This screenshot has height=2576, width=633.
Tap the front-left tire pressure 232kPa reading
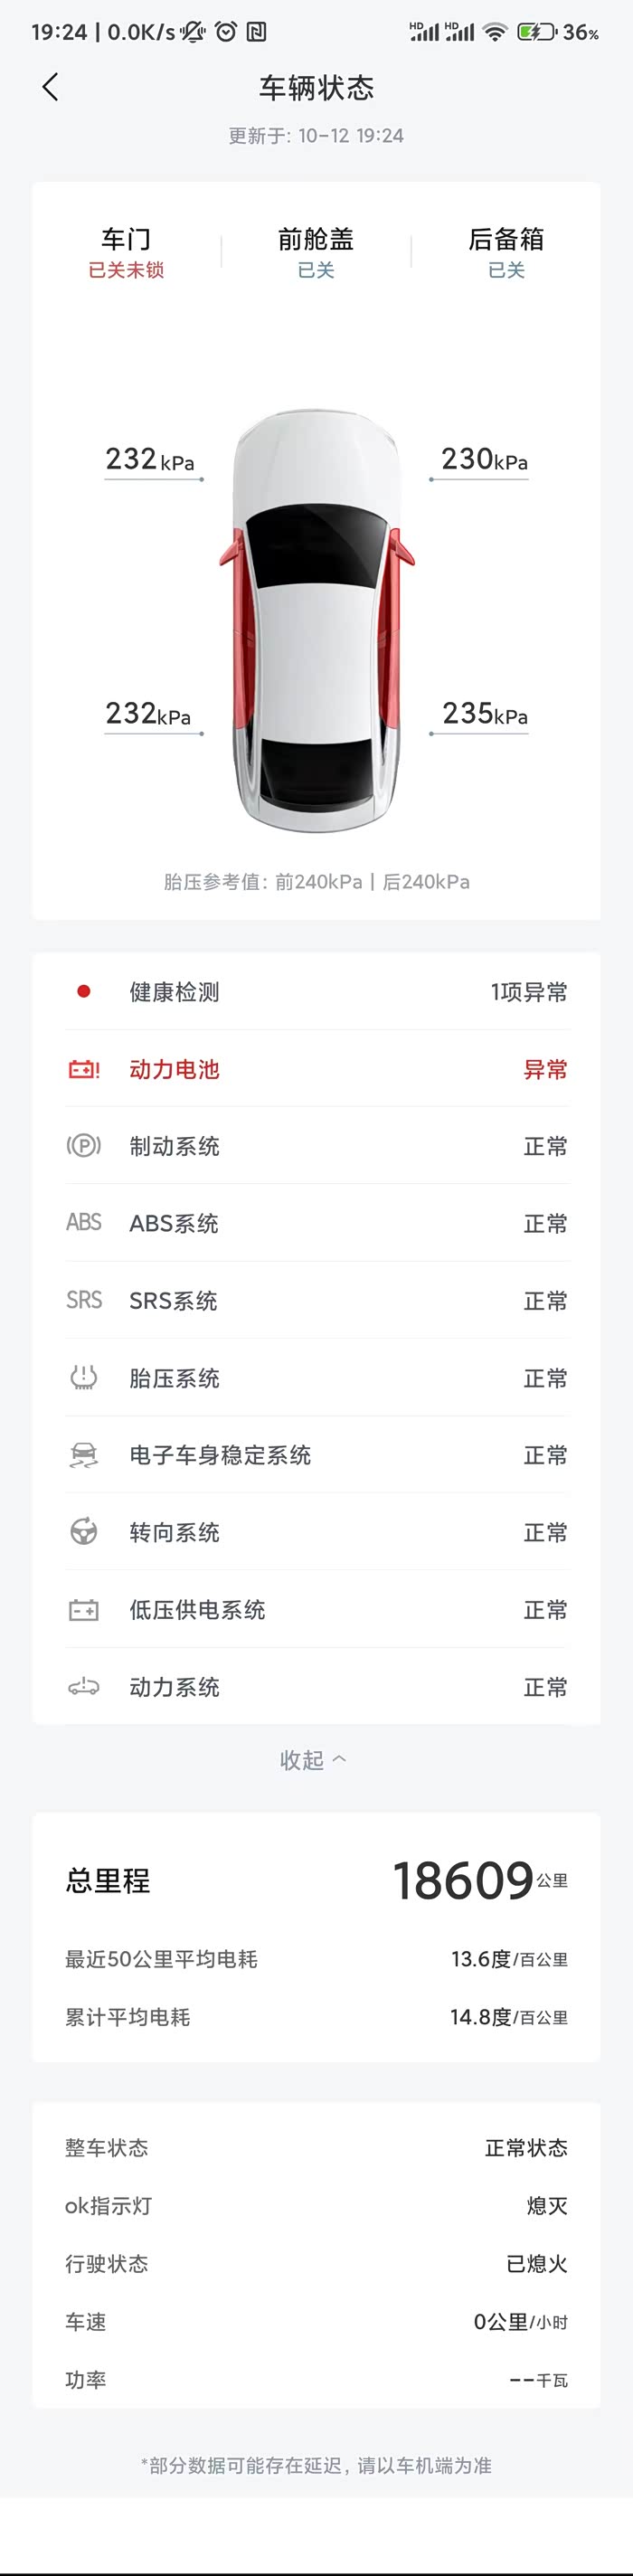click(150, 460)
